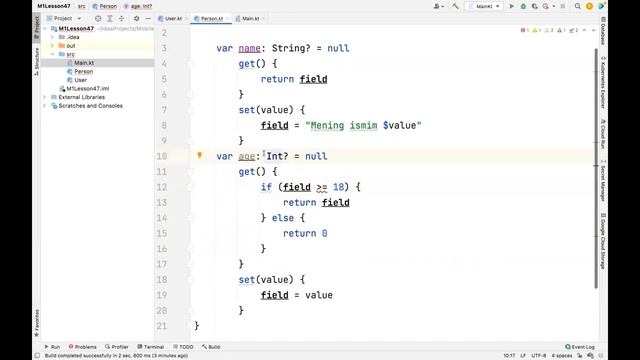Image resolution: width=640 pixels, height=360 pixels.
Task: Click the tool window quick access icon in the status bar
Action: (x=37, y=356)
